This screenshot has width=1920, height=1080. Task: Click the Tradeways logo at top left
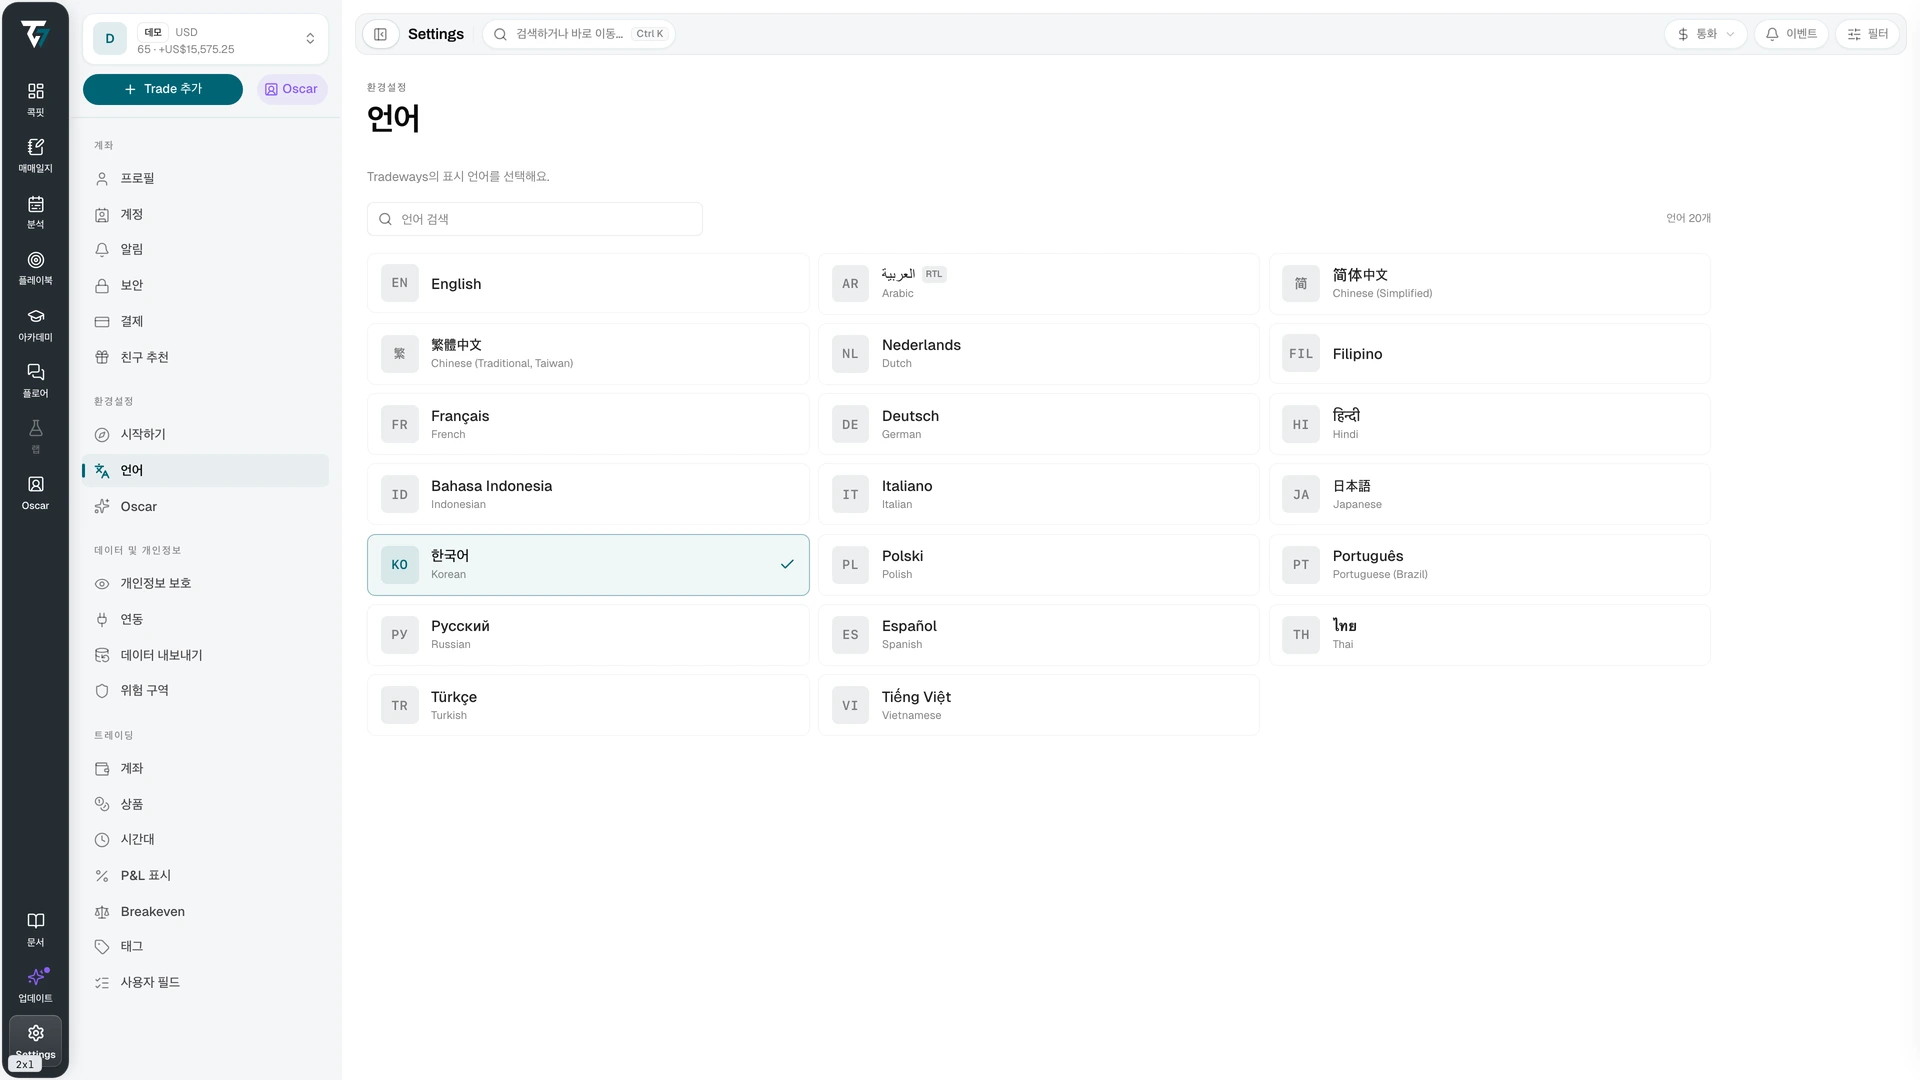[x=35, y=35]
